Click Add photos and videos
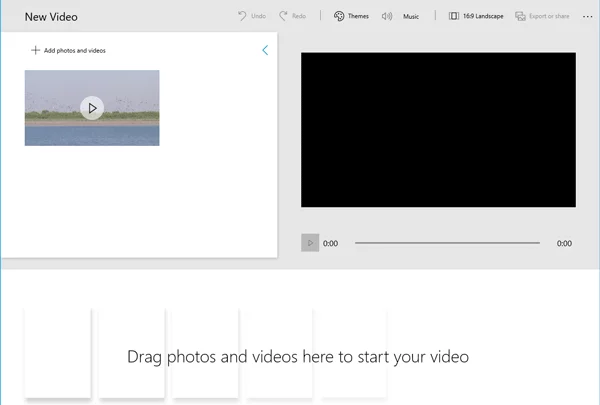 pyautogui.click(x=68, y=50)
